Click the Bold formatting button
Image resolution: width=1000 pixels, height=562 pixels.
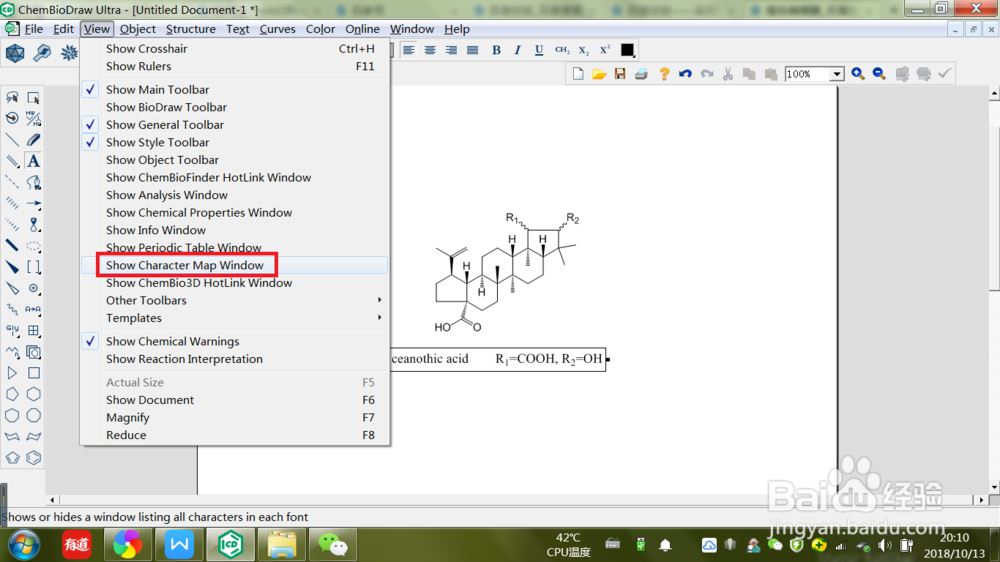[496, 50]
